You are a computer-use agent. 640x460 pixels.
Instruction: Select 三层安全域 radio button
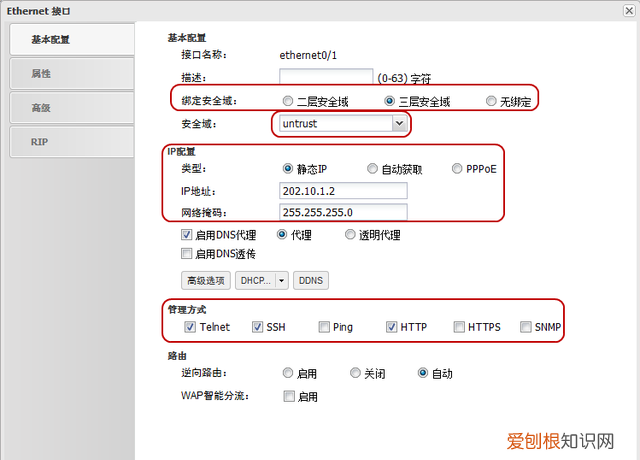point(389,101)
